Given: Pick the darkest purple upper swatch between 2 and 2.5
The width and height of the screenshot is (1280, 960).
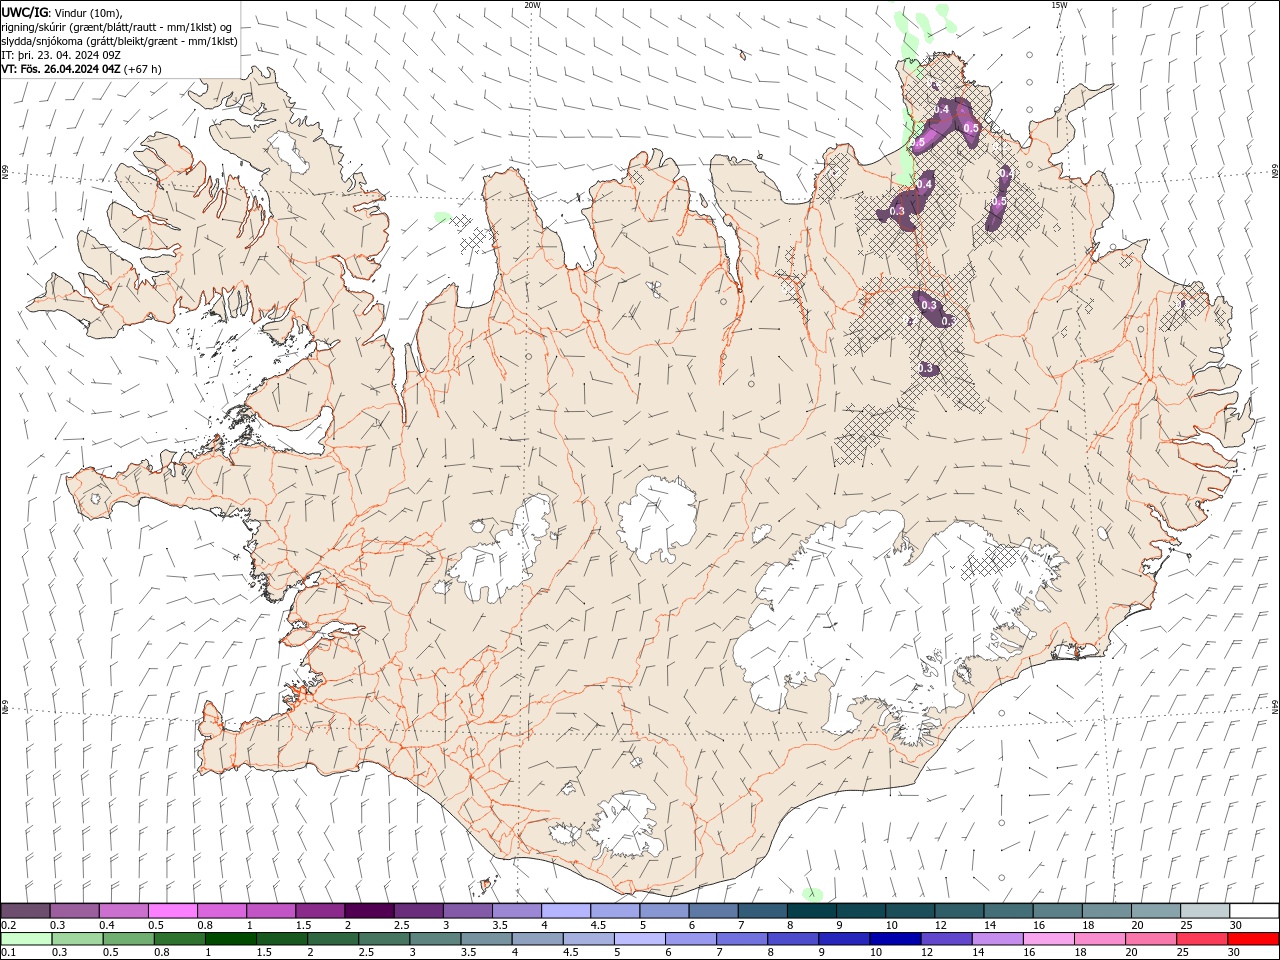Looking at the screenshot, I should (369, 910).
